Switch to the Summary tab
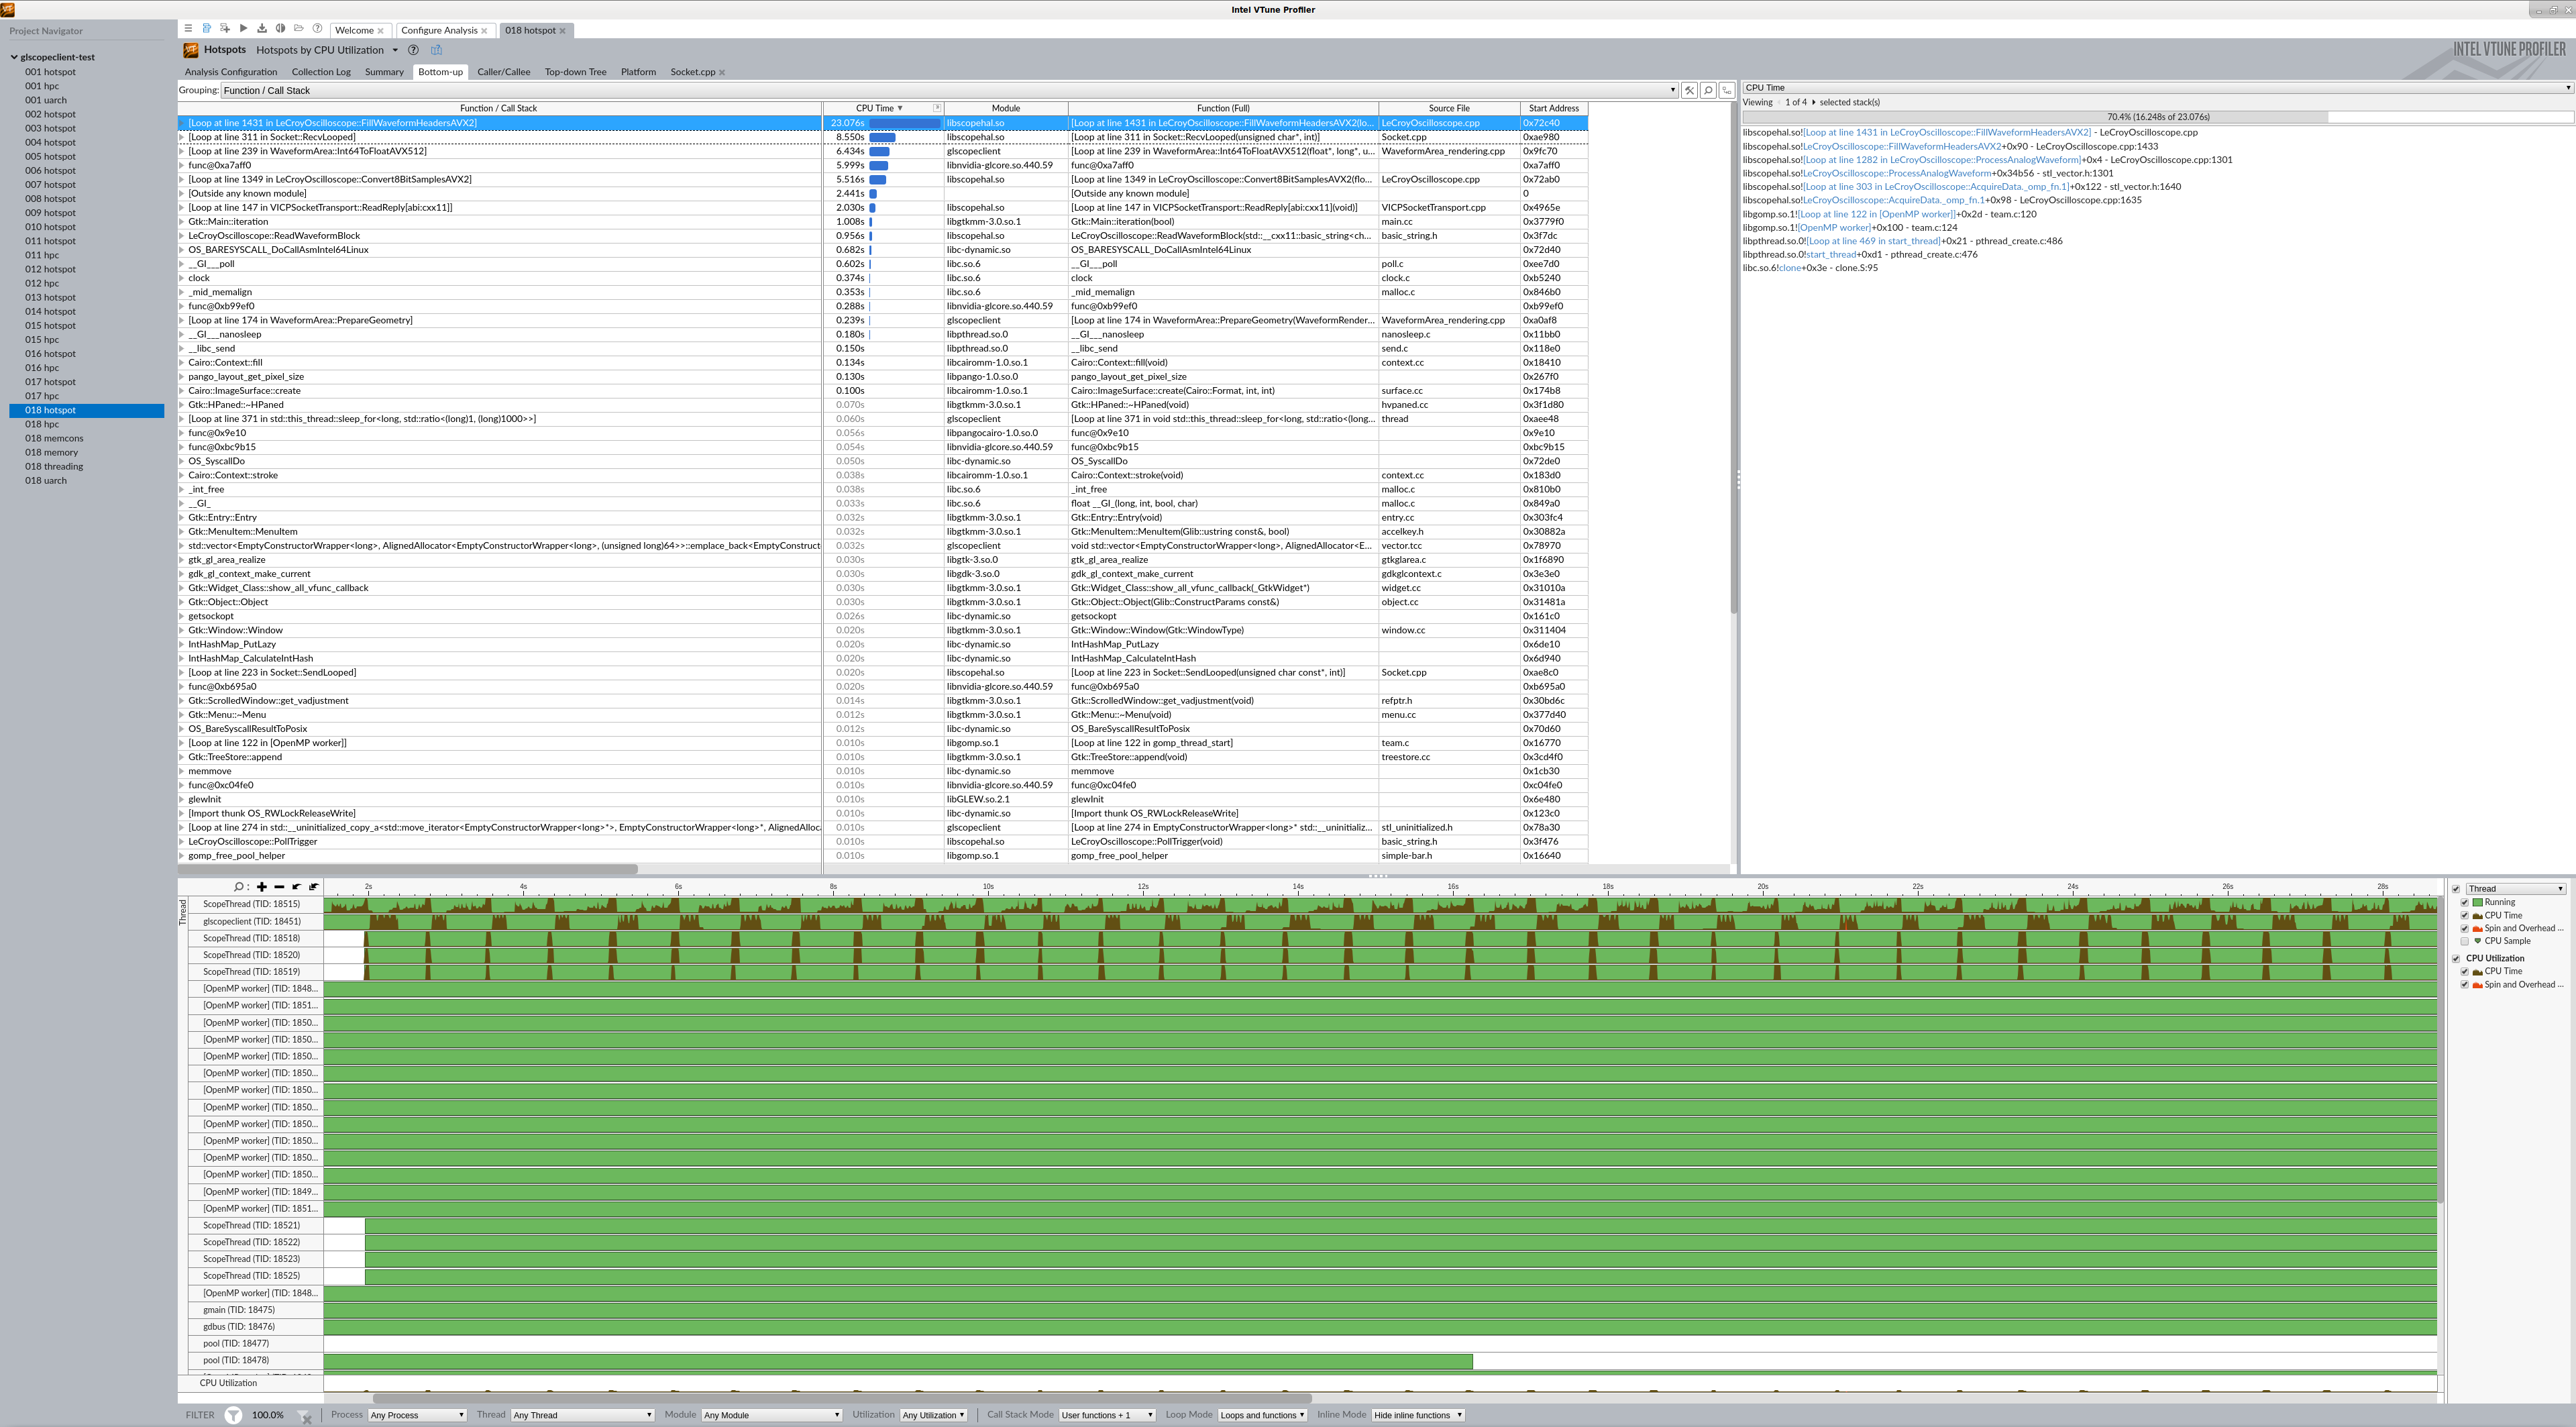2576x1427 pixels. [384, 72]
